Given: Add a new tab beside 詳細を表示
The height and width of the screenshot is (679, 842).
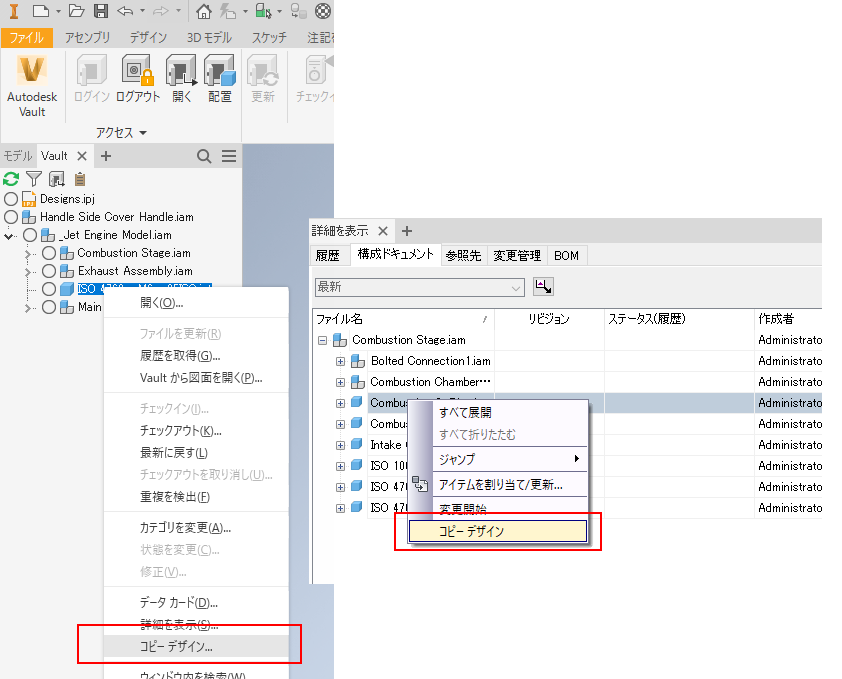Looking at the screenshot, I should click(x=407, y=231).
